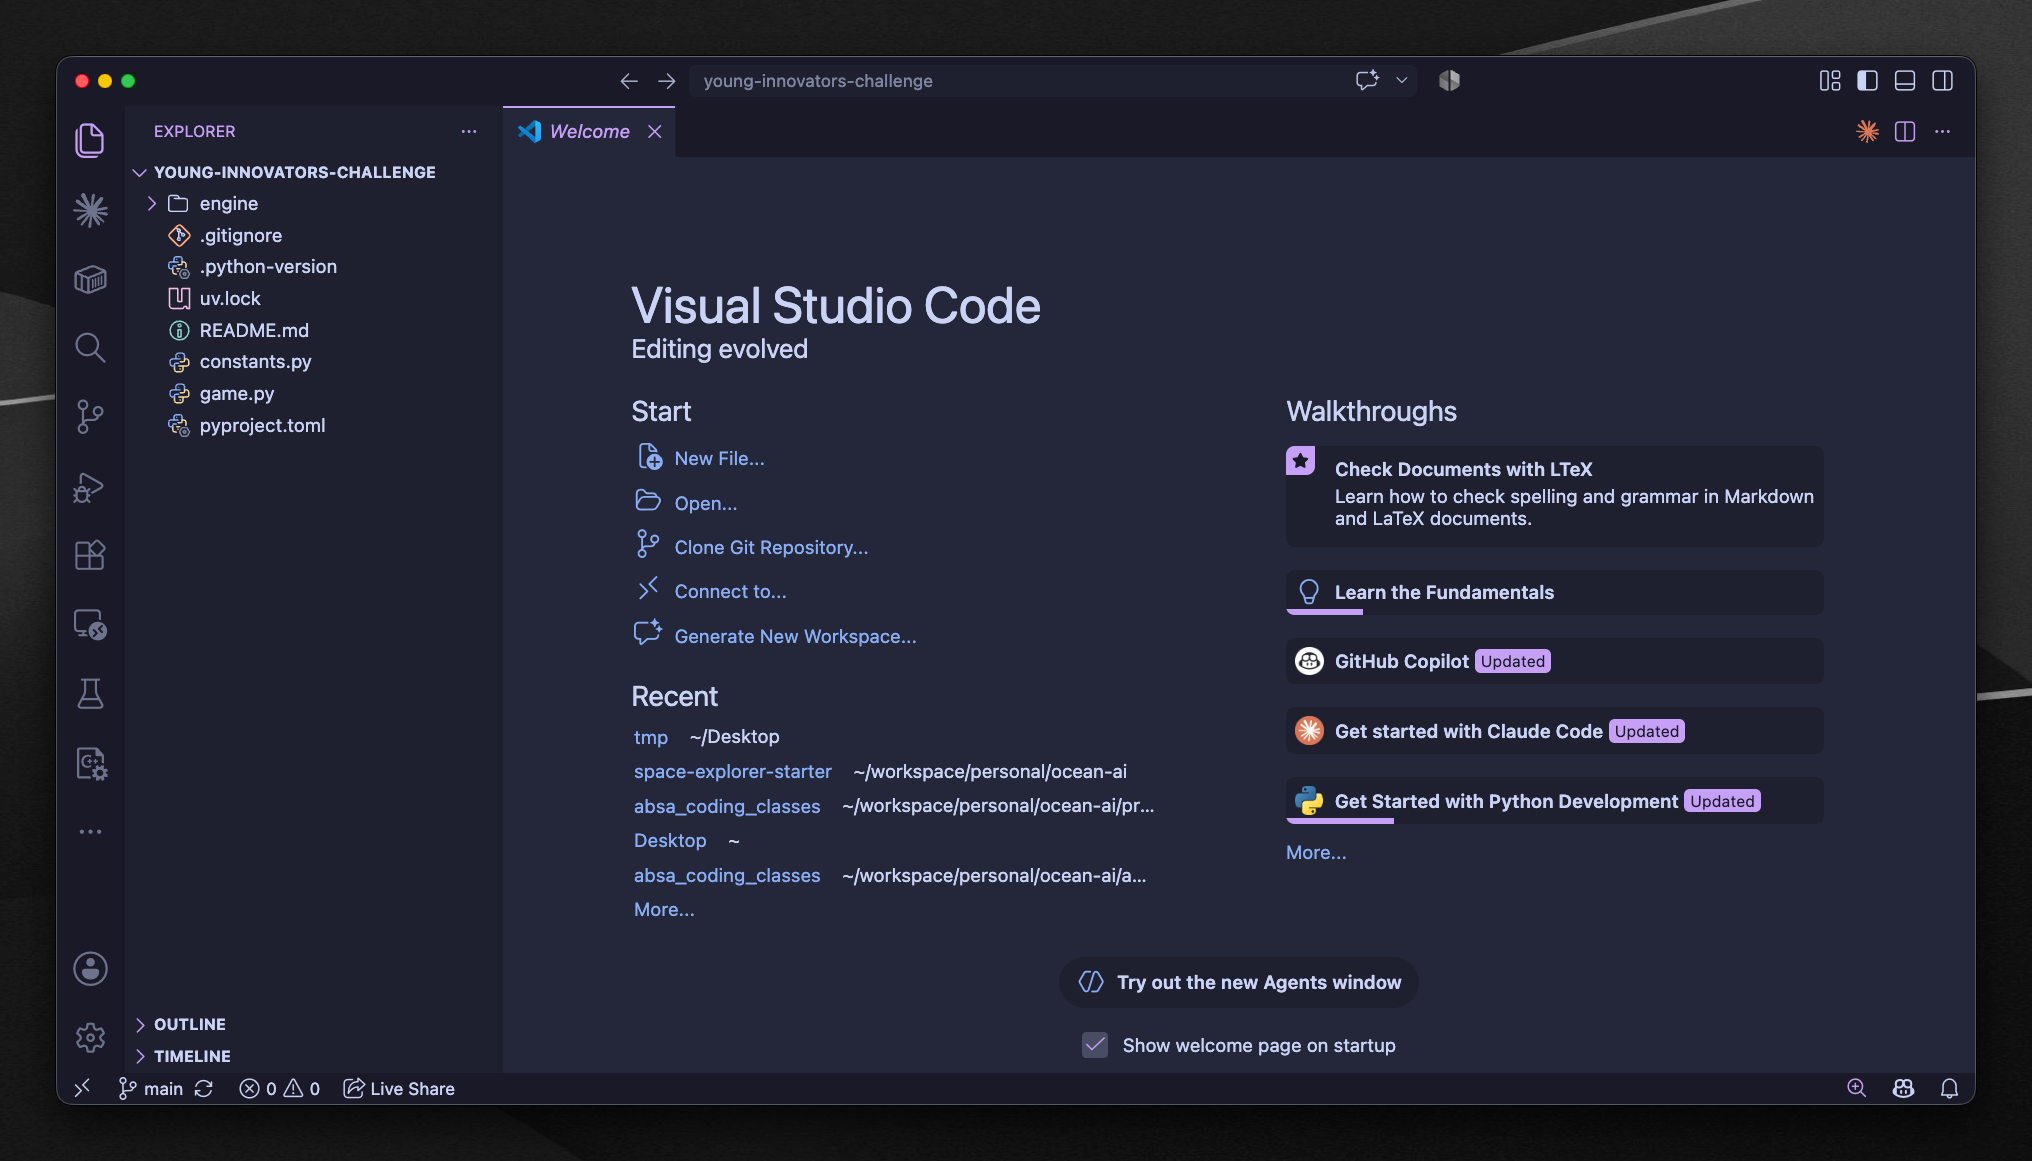Viewport: 2032px width, 1161px height.
Task: Click the Claude Code icon in editor toolbar
Action: click(x=1867, y=132)
